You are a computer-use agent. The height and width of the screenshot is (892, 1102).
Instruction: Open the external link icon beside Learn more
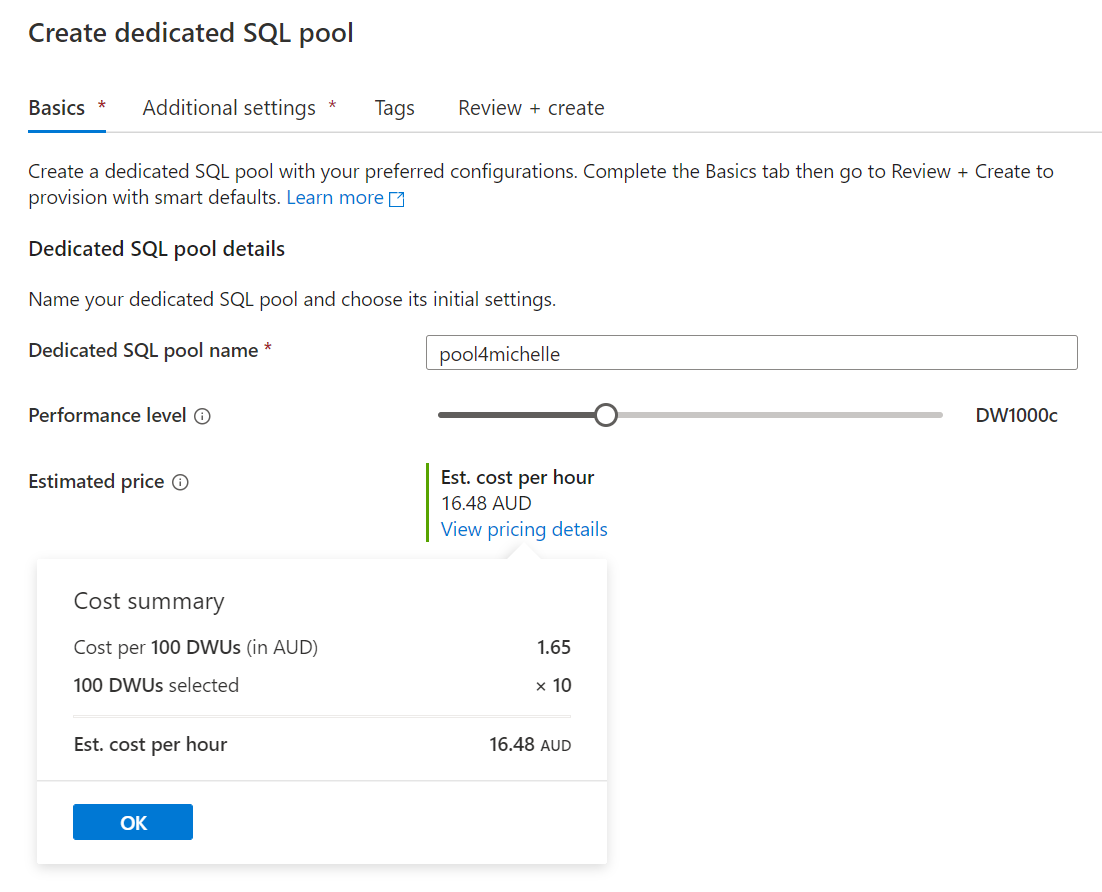point(397,199)
